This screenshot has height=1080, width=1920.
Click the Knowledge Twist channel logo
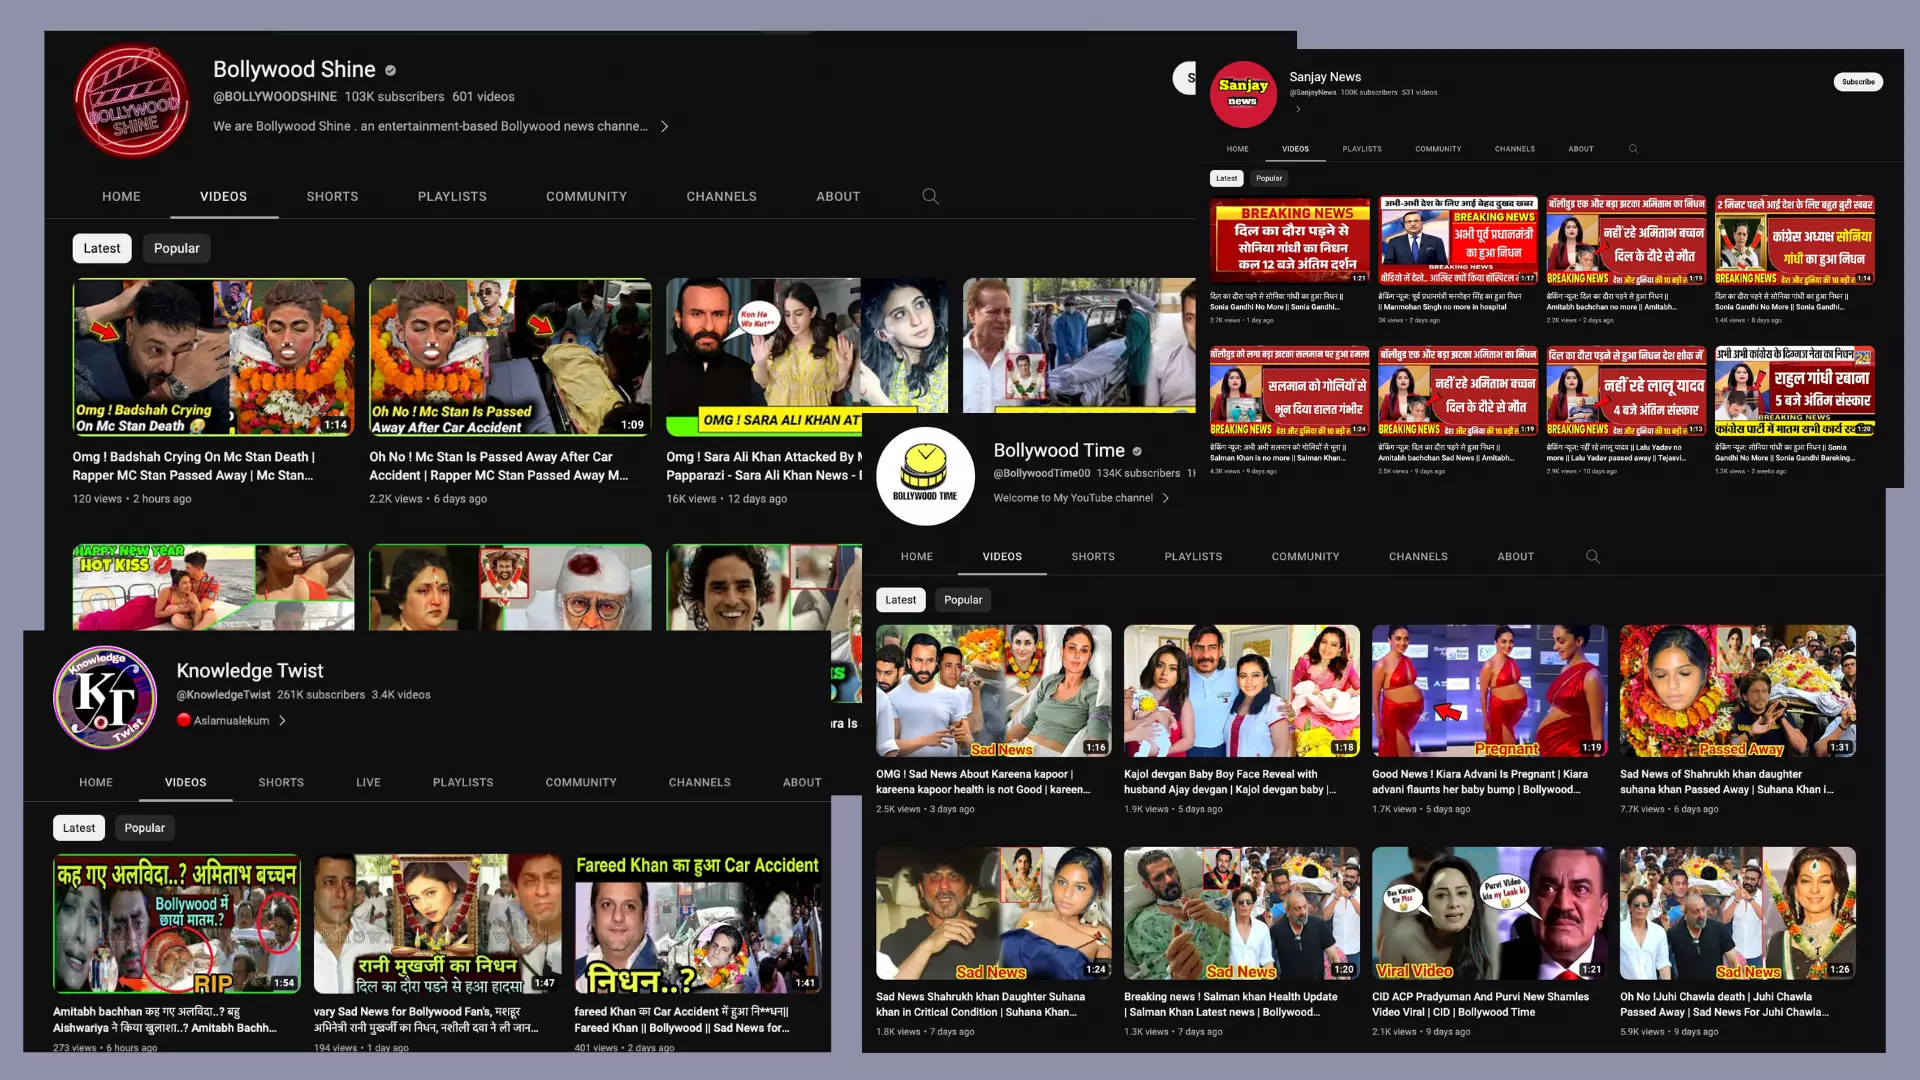[x=105, y=697]
